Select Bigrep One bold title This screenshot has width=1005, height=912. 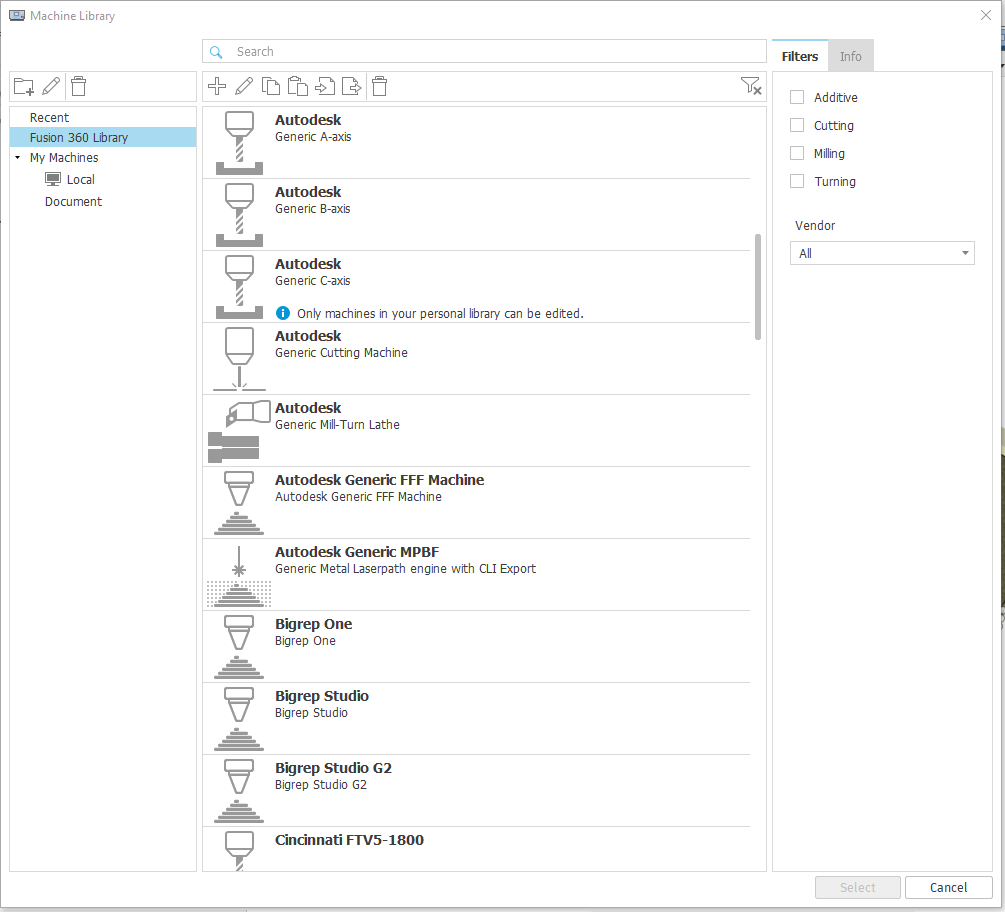click(x=313, y=624)
